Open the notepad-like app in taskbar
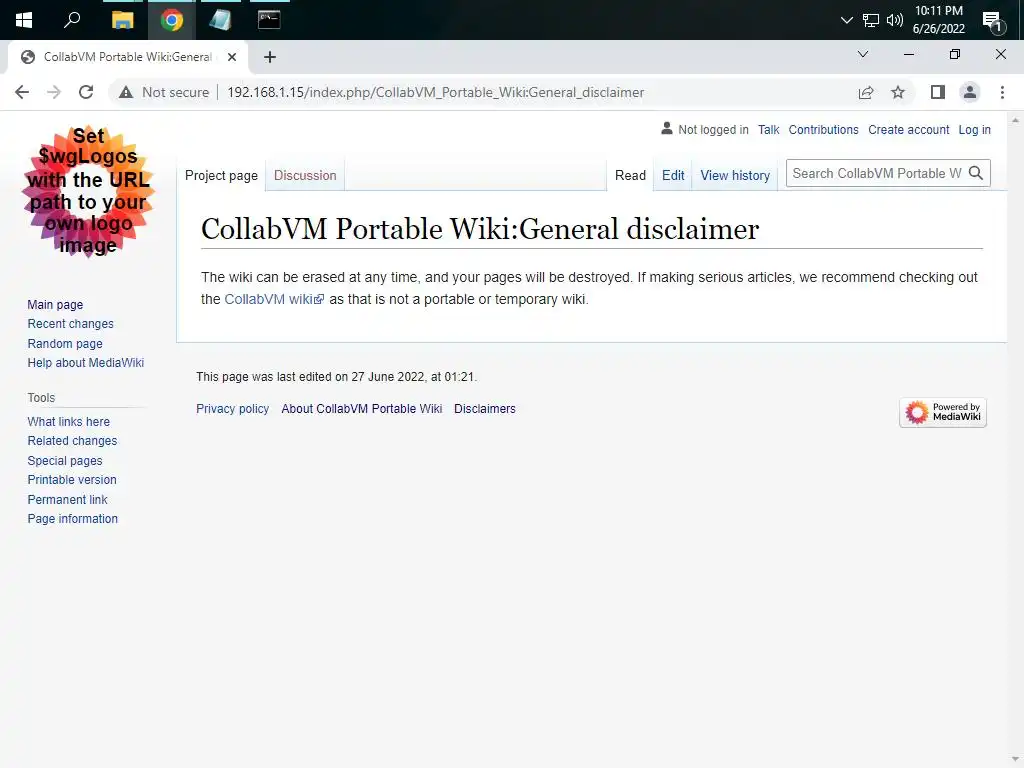 220,20
